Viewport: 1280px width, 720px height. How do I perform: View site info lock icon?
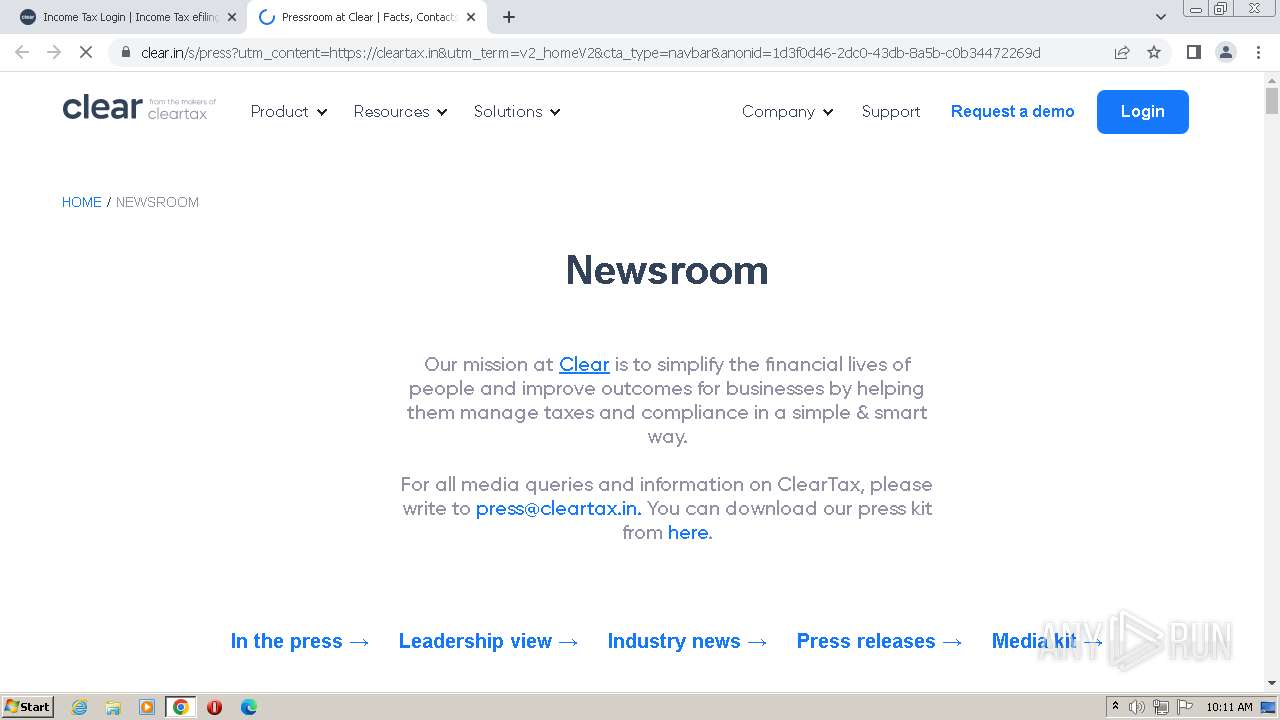124,52
